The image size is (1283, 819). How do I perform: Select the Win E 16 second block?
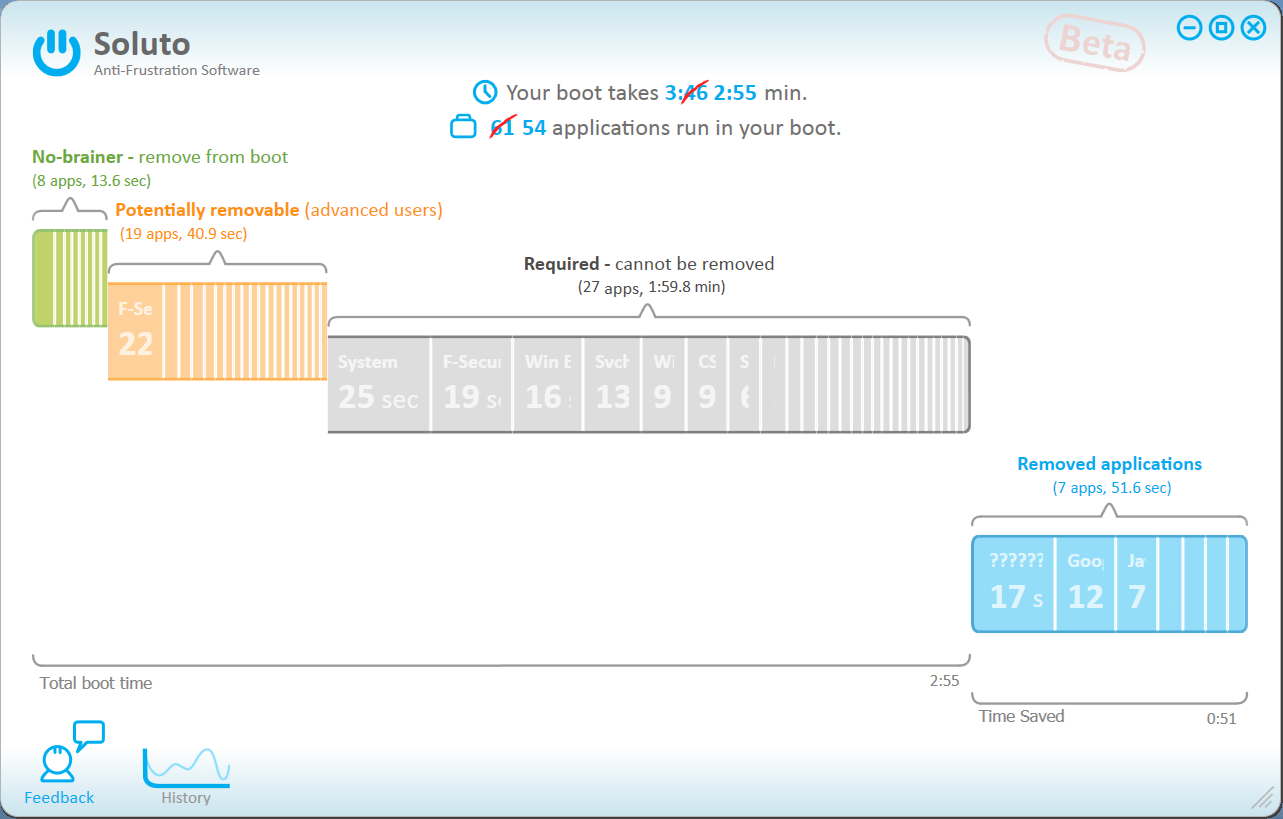click(x=548, y=385)
